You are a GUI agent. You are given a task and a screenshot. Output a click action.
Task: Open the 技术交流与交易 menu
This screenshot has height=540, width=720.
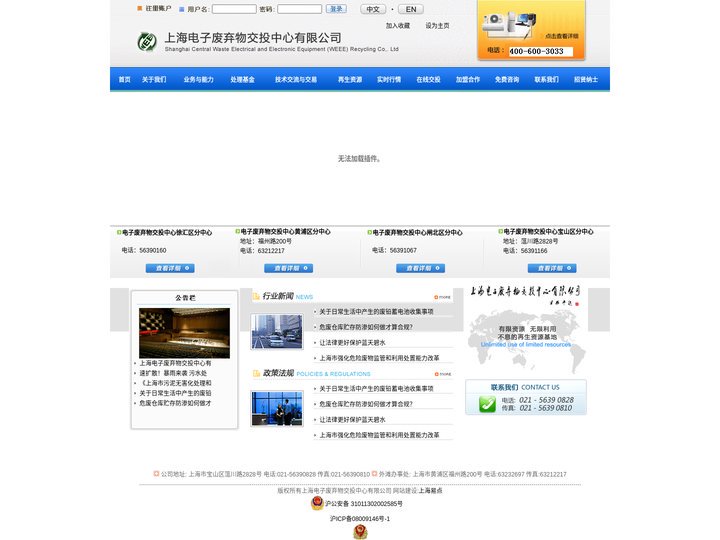click(x=296, y=79)
